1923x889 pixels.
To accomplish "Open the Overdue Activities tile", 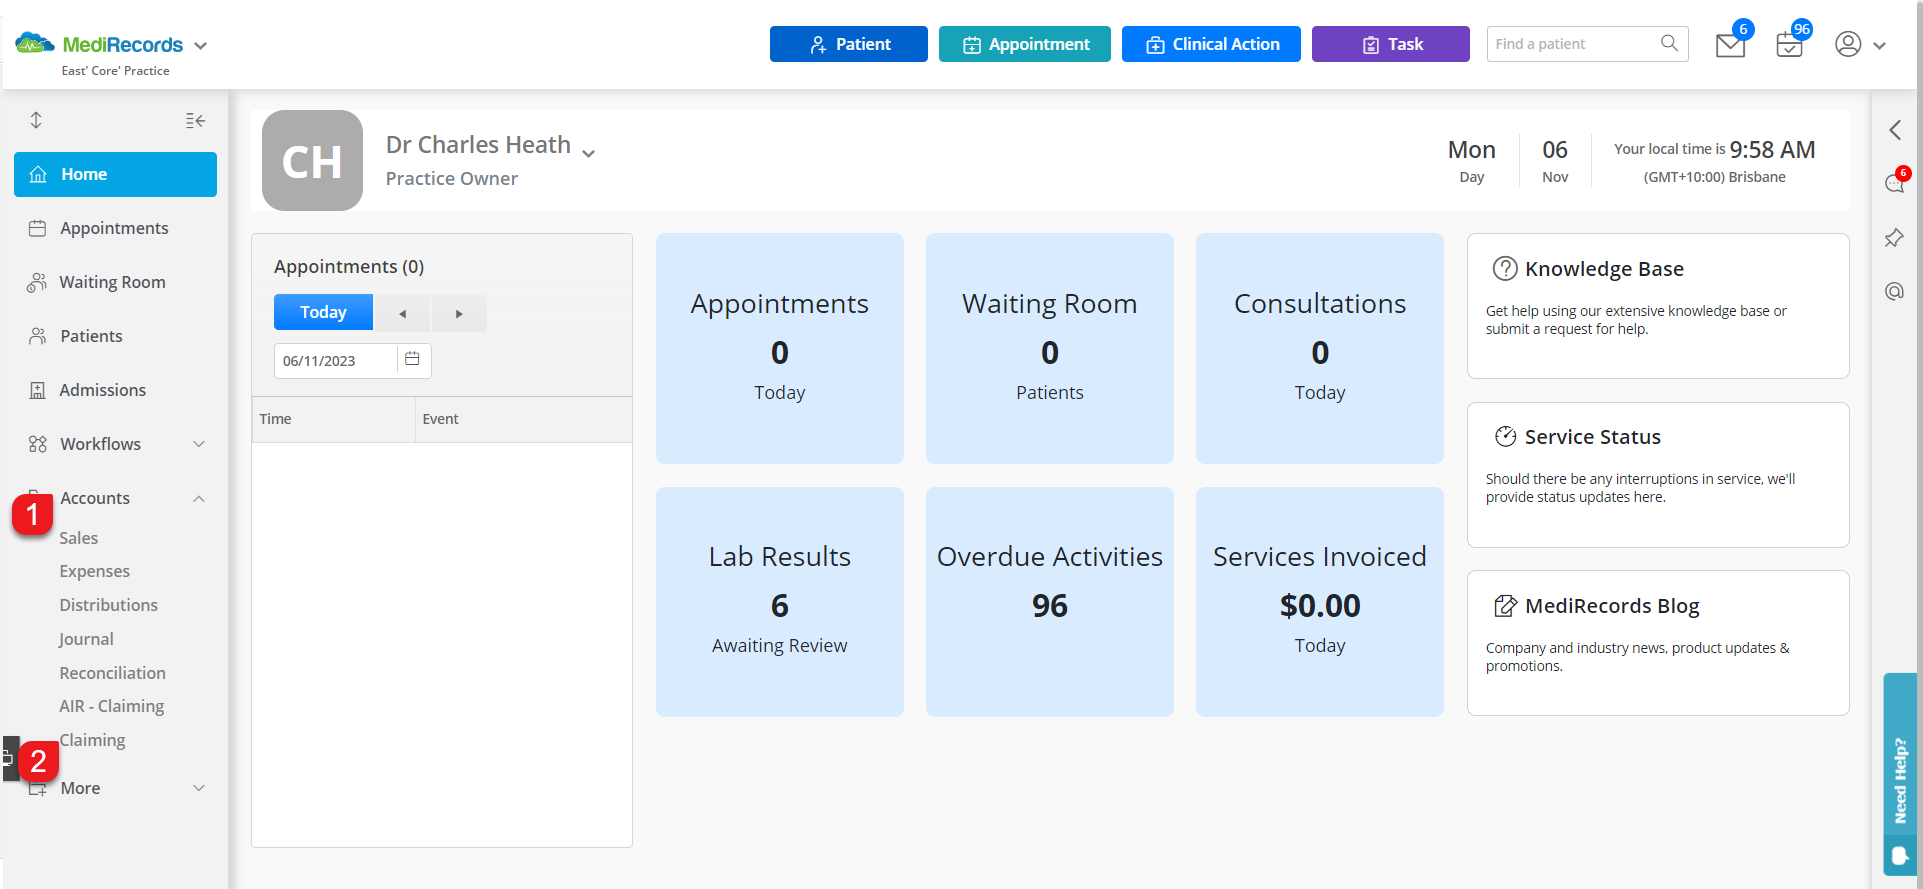I will pos(1049,602).
